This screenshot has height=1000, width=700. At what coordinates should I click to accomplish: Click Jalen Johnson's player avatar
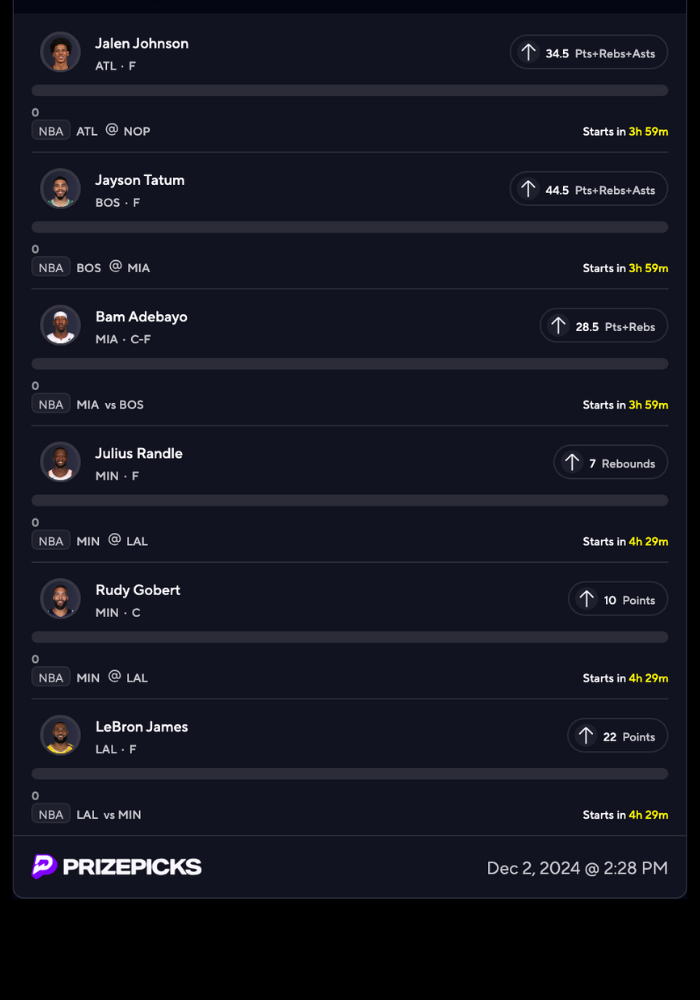(60, 52)
